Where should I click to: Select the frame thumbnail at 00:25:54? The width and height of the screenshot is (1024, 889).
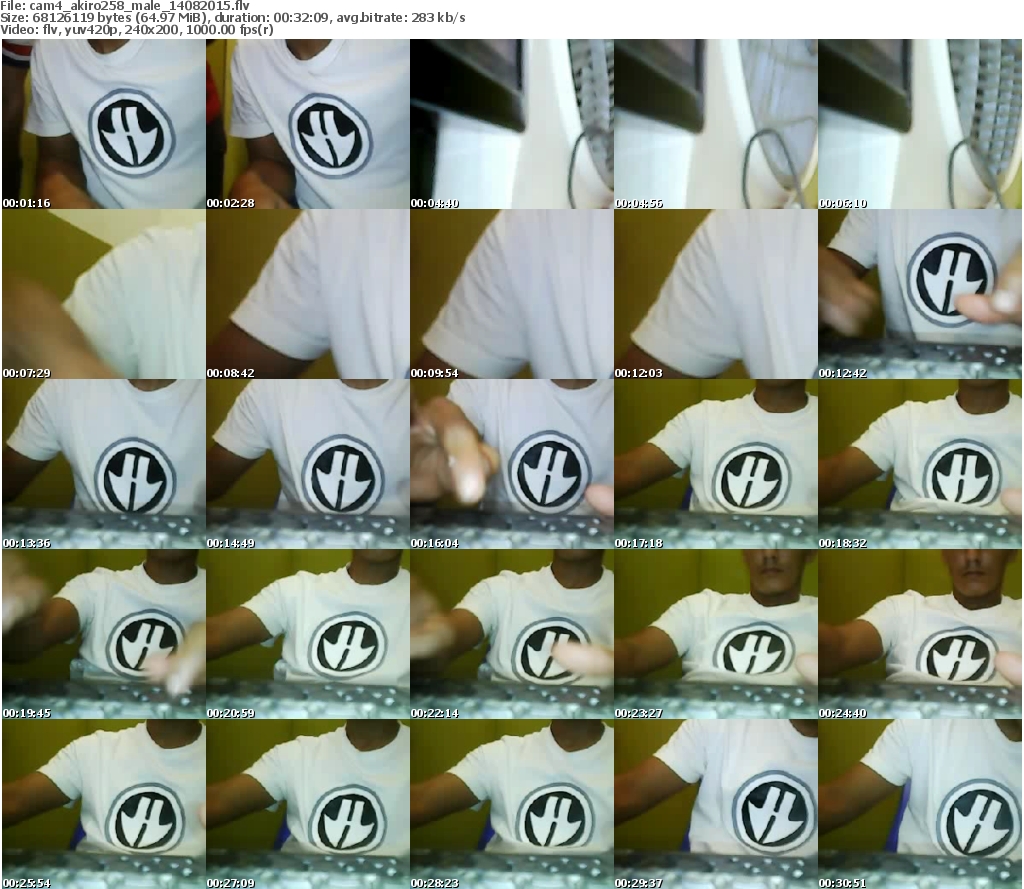pos(104,803)
